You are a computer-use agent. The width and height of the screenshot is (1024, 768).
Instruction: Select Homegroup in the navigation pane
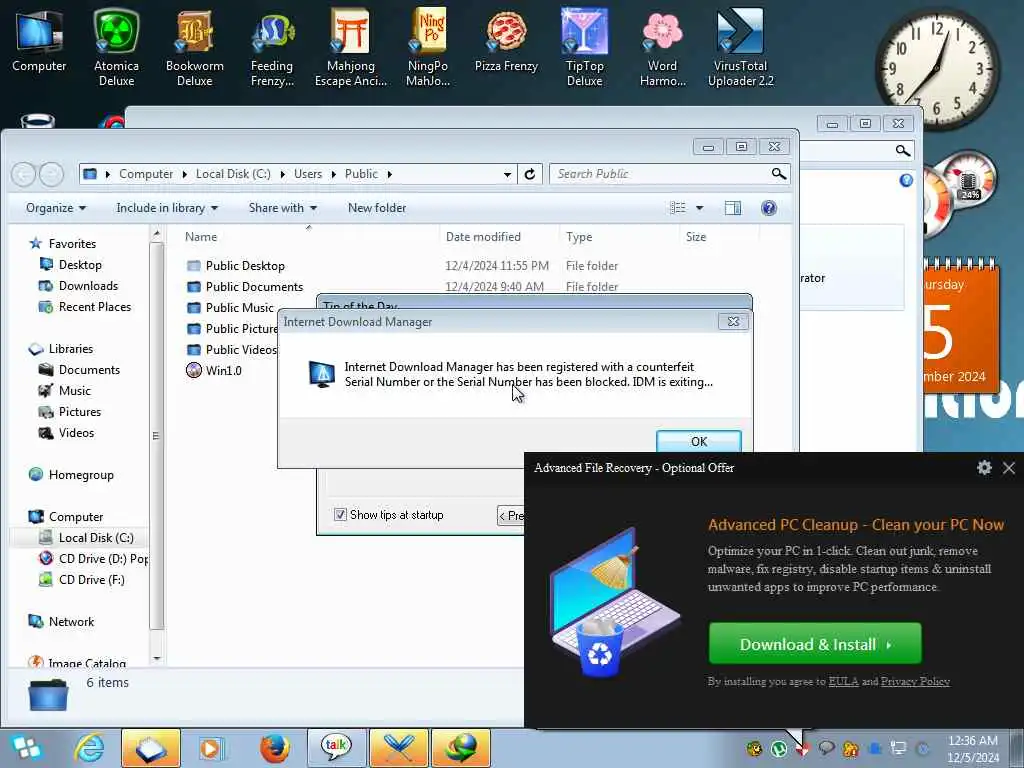point(81,475)
